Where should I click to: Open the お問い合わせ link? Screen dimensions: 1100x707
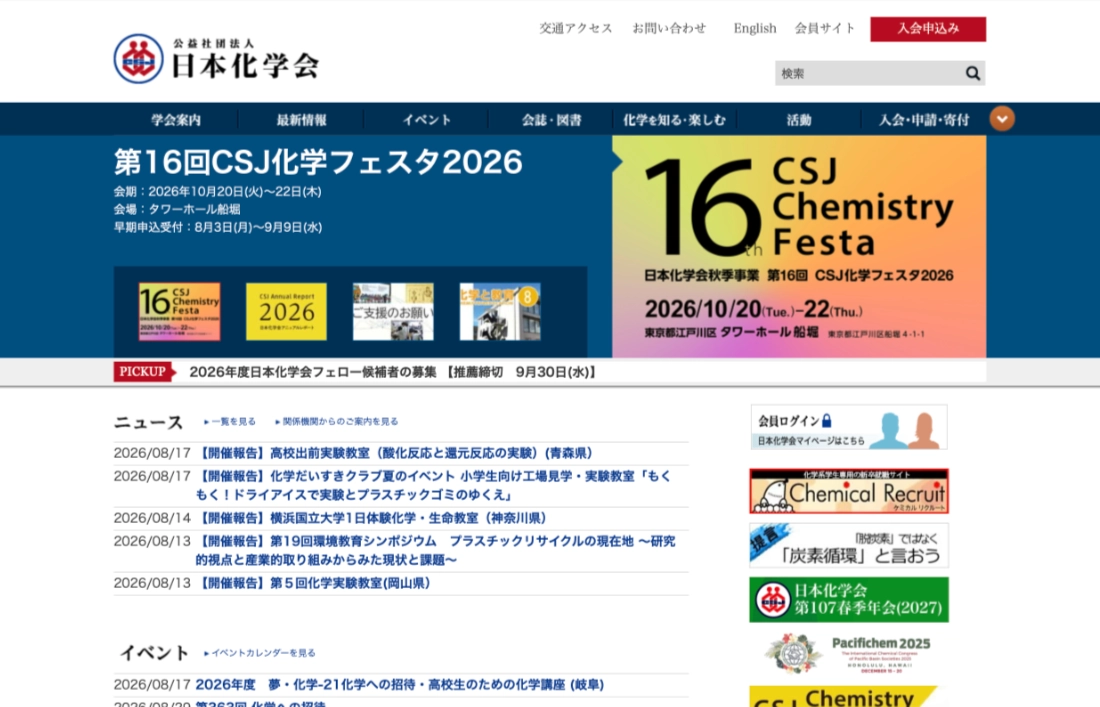[x=669, y=28]
